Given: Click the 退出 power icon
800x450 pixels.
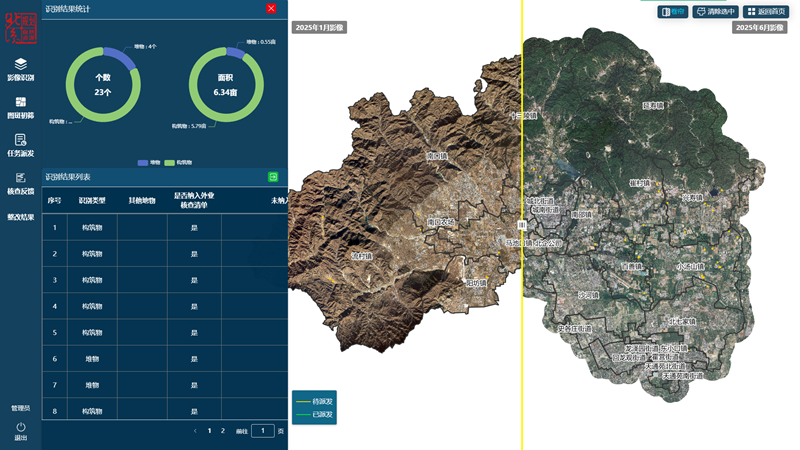Looking at the screenshot, I should click(x=21, y=427).
